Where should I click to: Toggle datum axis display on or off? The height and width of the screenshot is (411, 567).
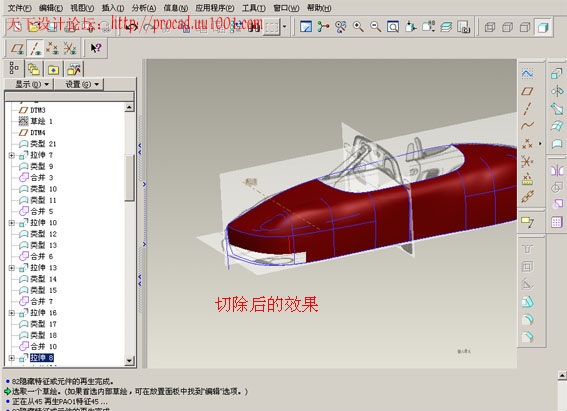point(35,48)
